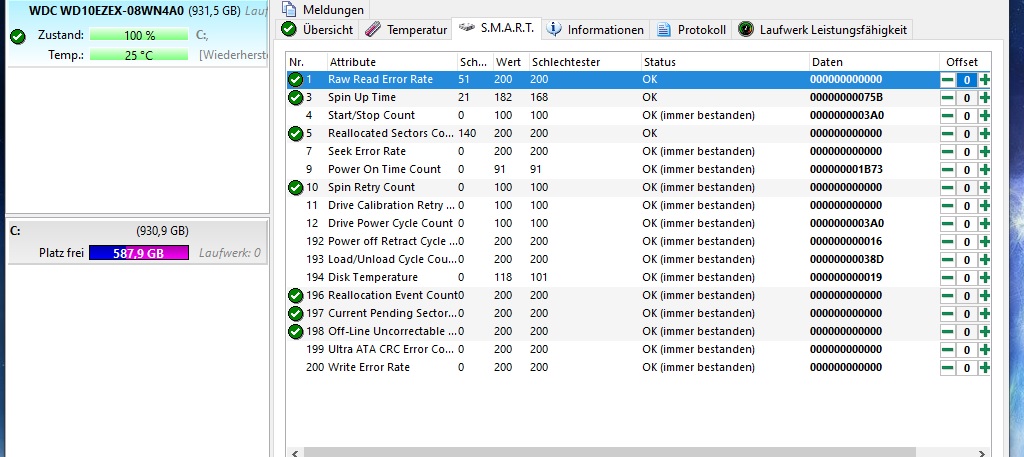Image resolution: width=1024 pixels, height=457 pixels.
Task: Select the Disk Temperature row
Action: (x=639, y=277)
